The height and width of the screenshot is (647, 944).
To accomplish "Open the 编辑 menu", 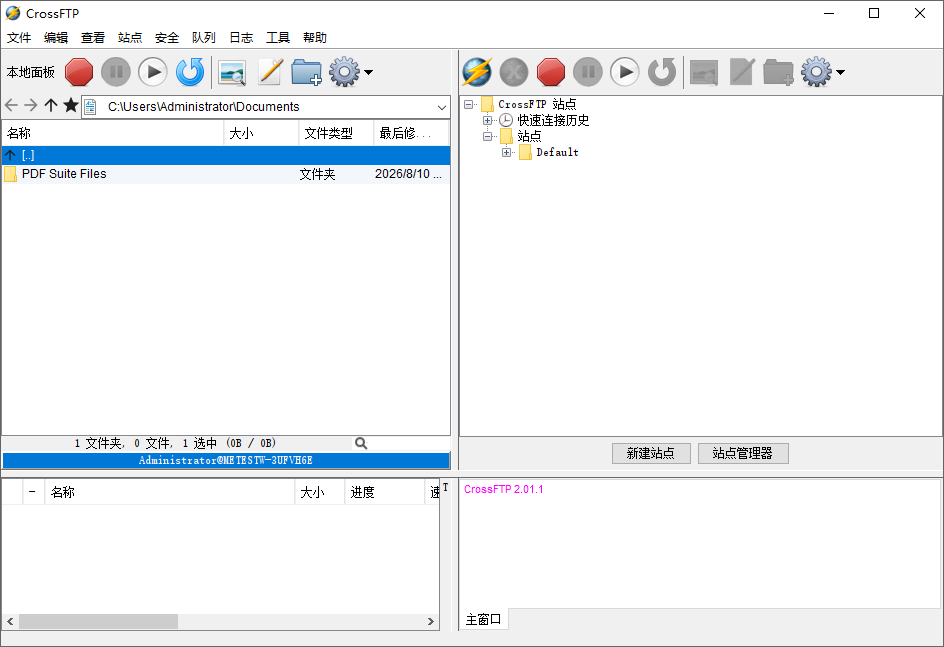I will pyautogui.click(x=56, y=38).
